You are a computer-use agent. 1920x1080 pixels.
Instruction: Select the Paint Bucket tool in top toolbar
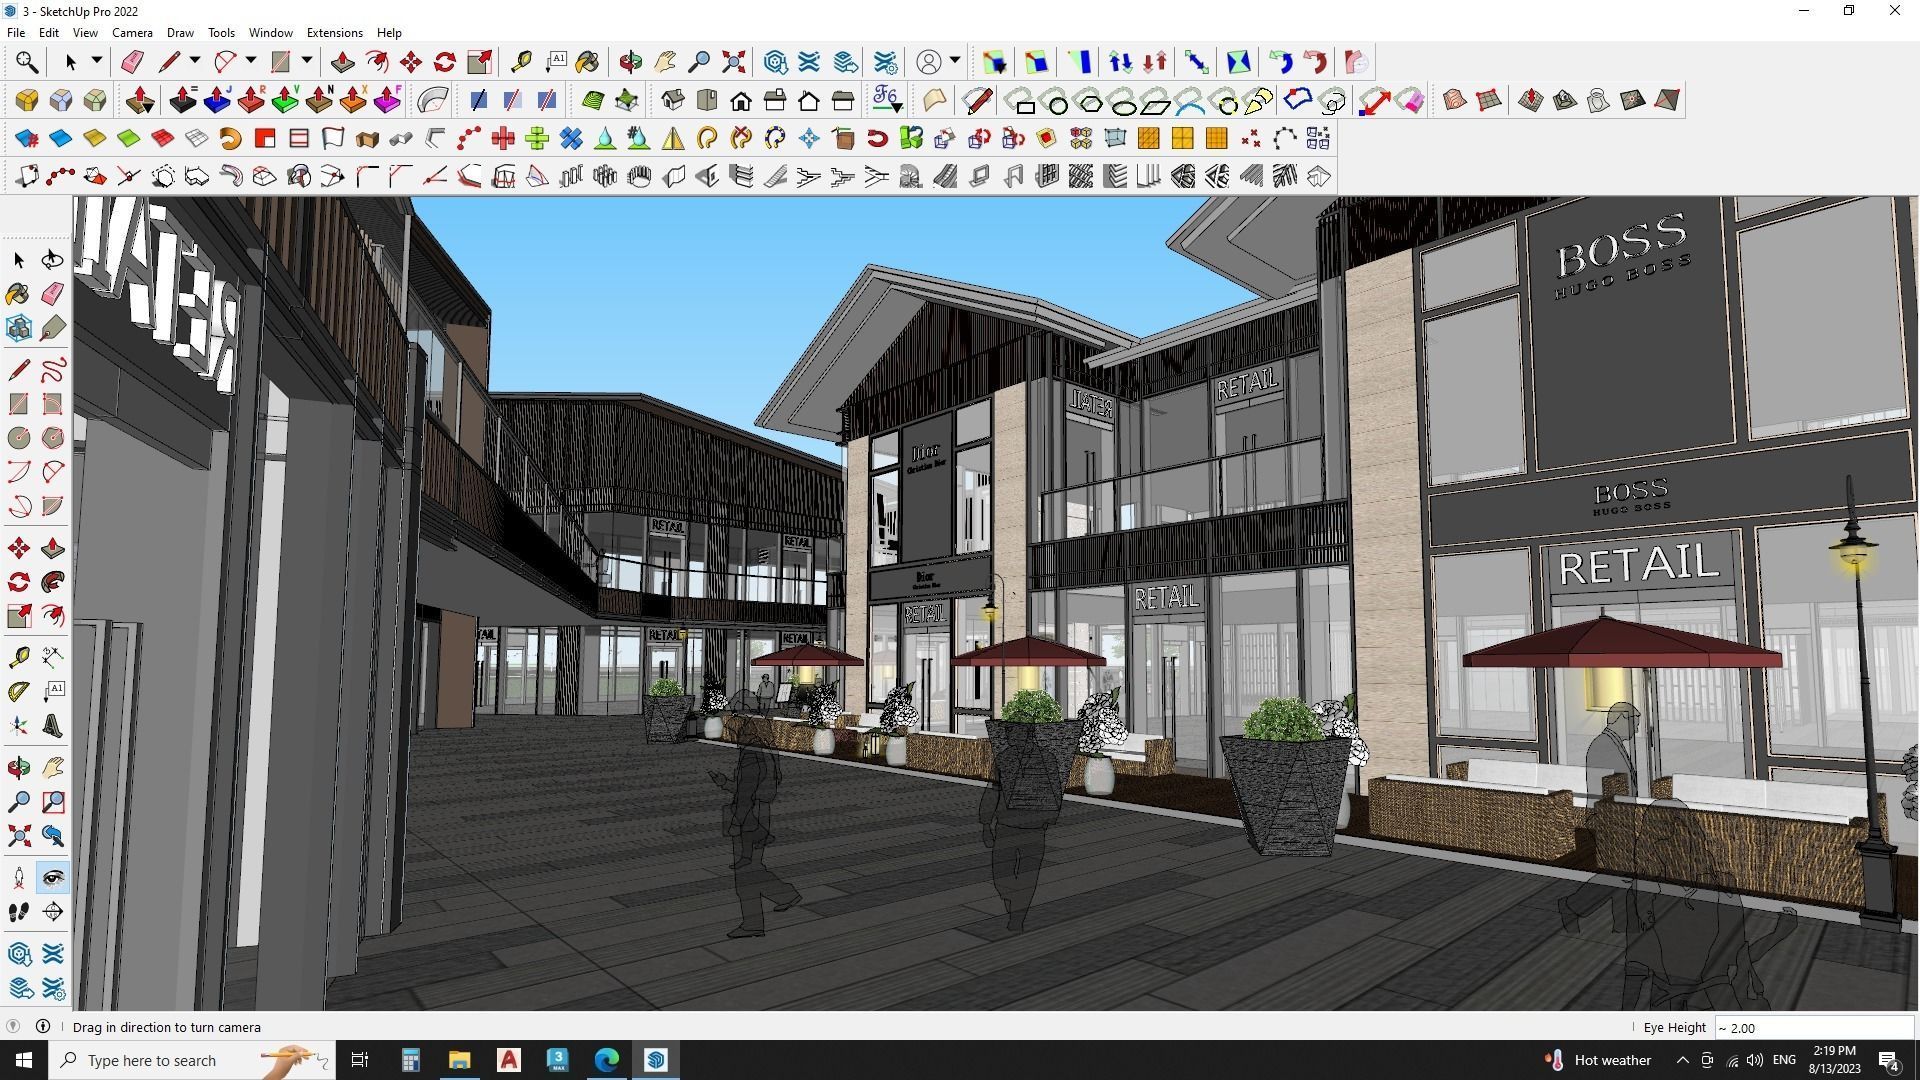(588, 62)
